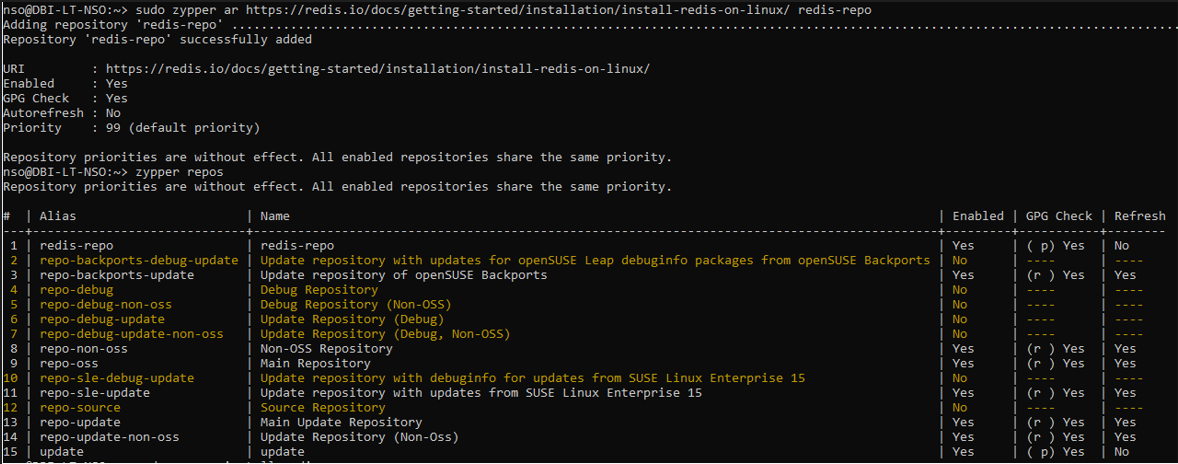
Task: Select the repo-backports-debug-update alias
Action: tap(139, 260)
